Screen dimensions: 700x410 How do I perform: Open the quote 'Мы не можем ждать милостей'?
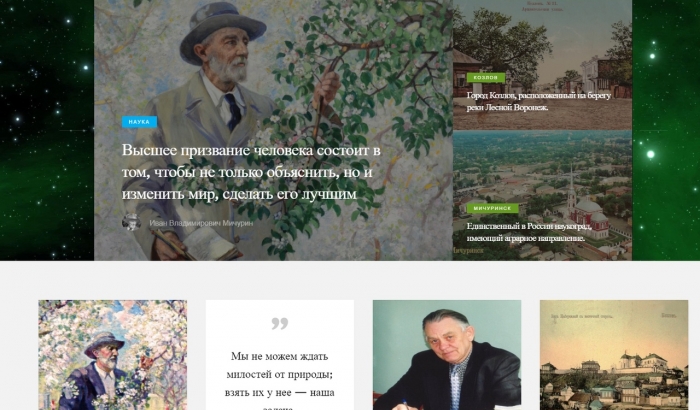[279, 382]
